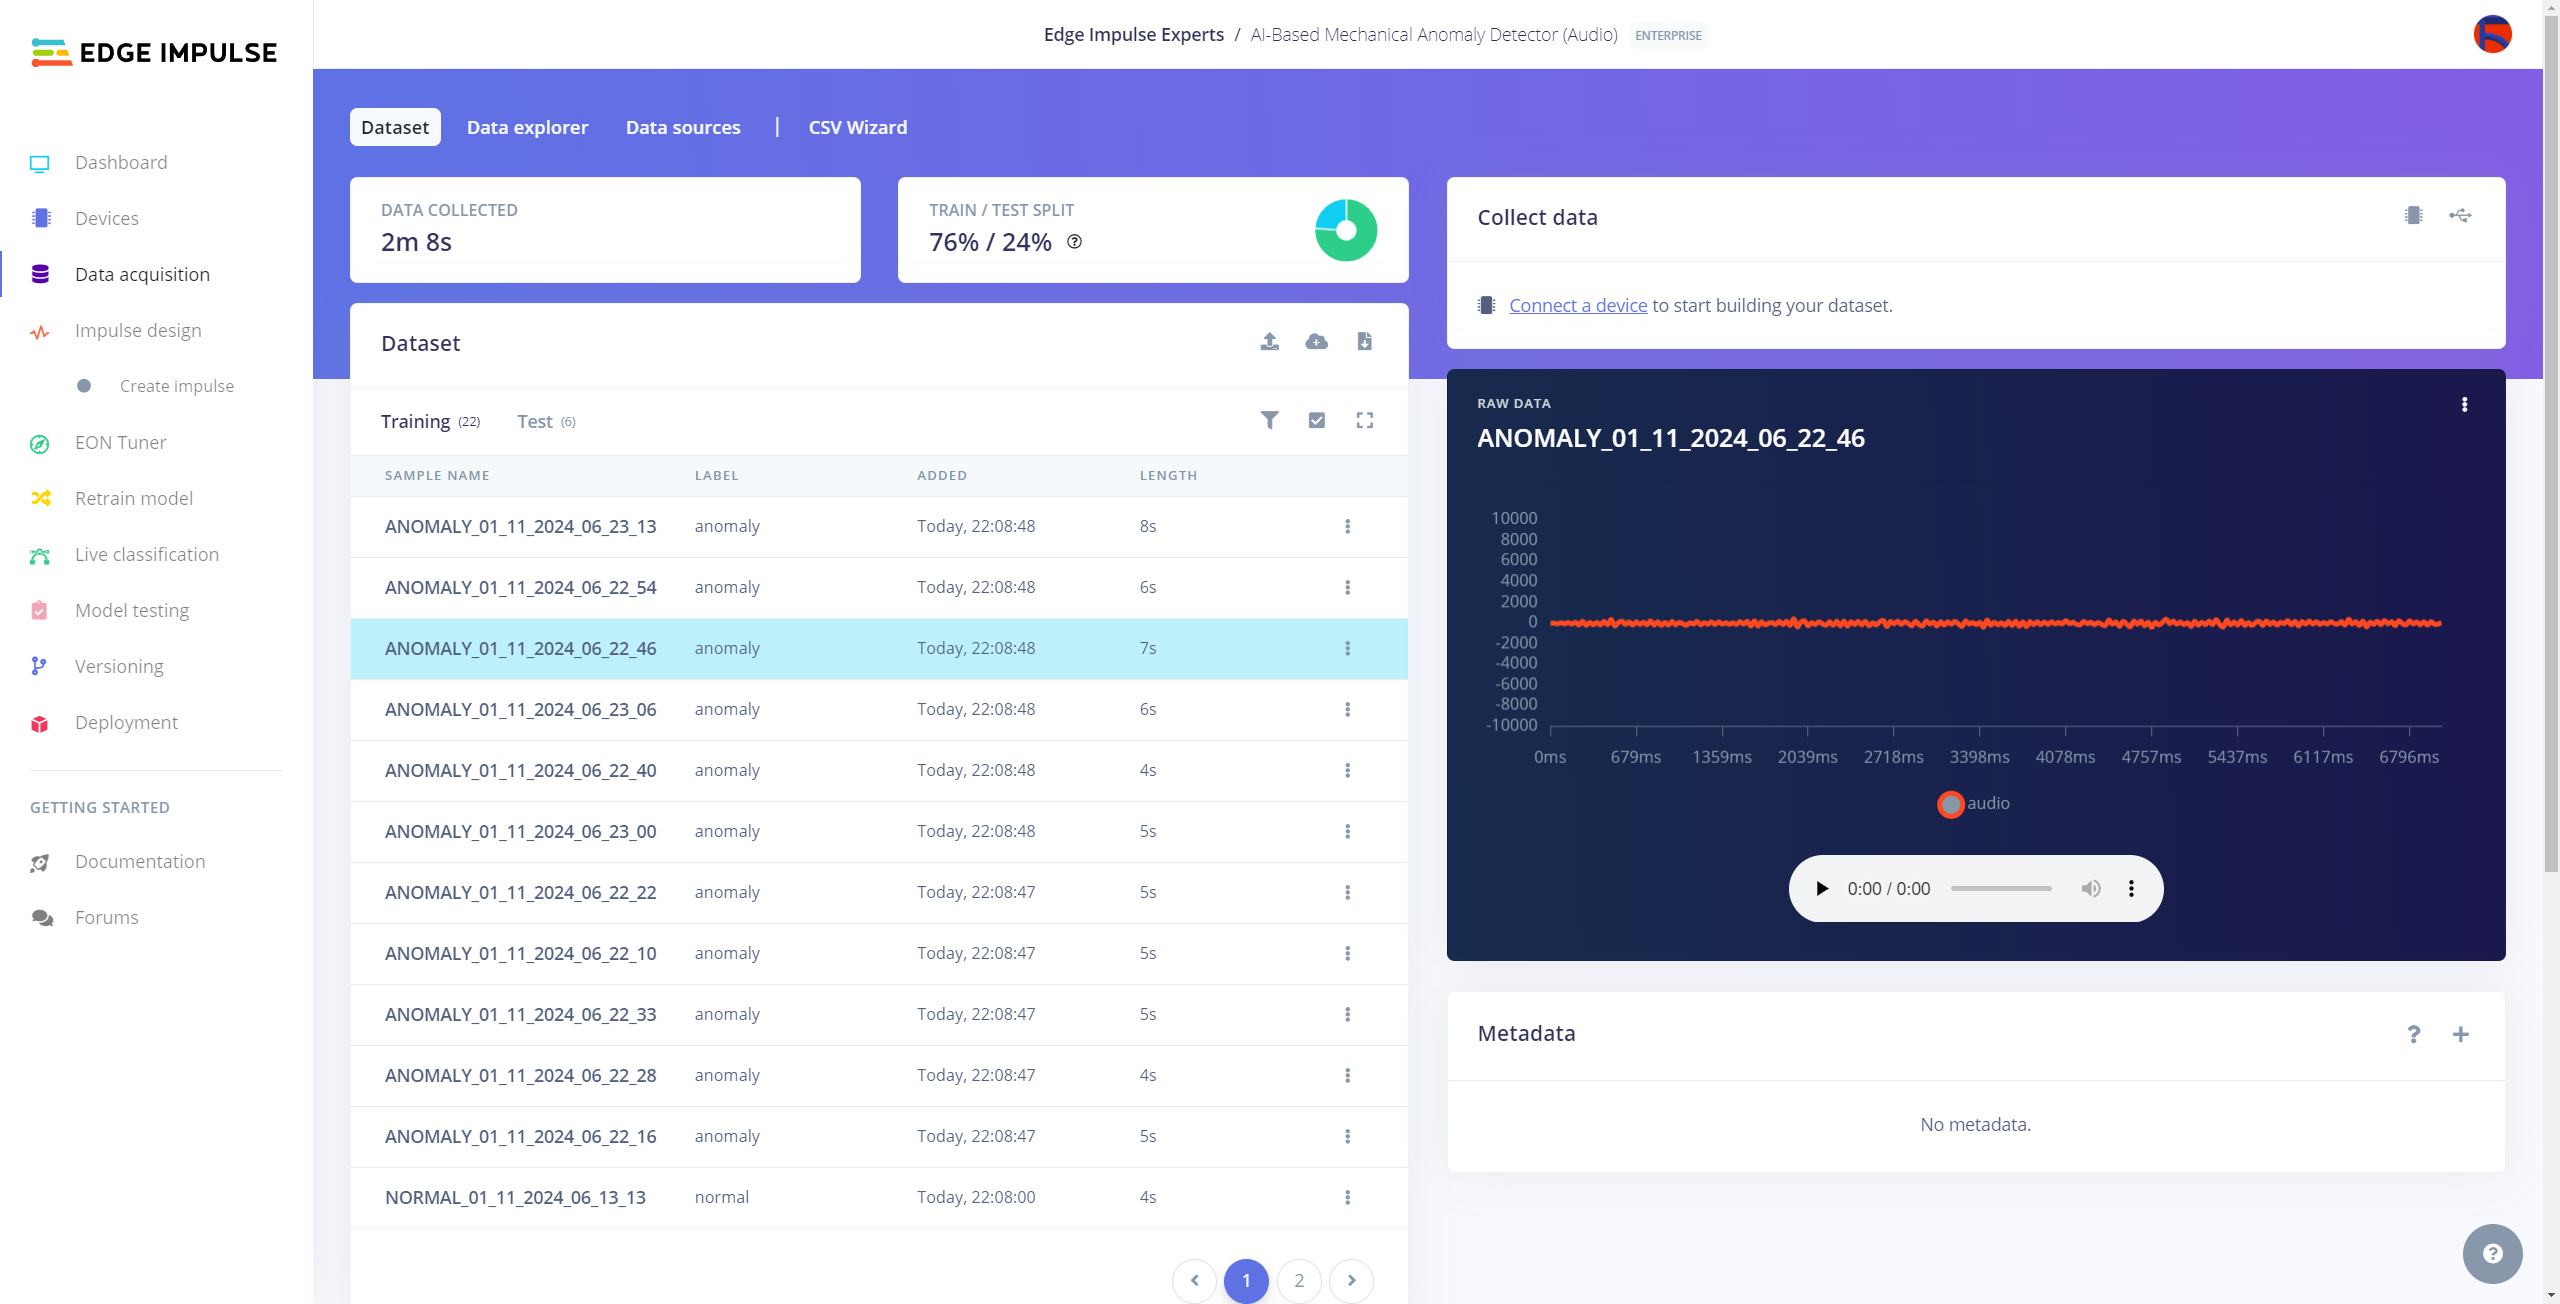Mute the audio player volume
Image resolution: width=2560 pixels, height=1304 pixels.
pyautogui.click(x=2090, y=888)
